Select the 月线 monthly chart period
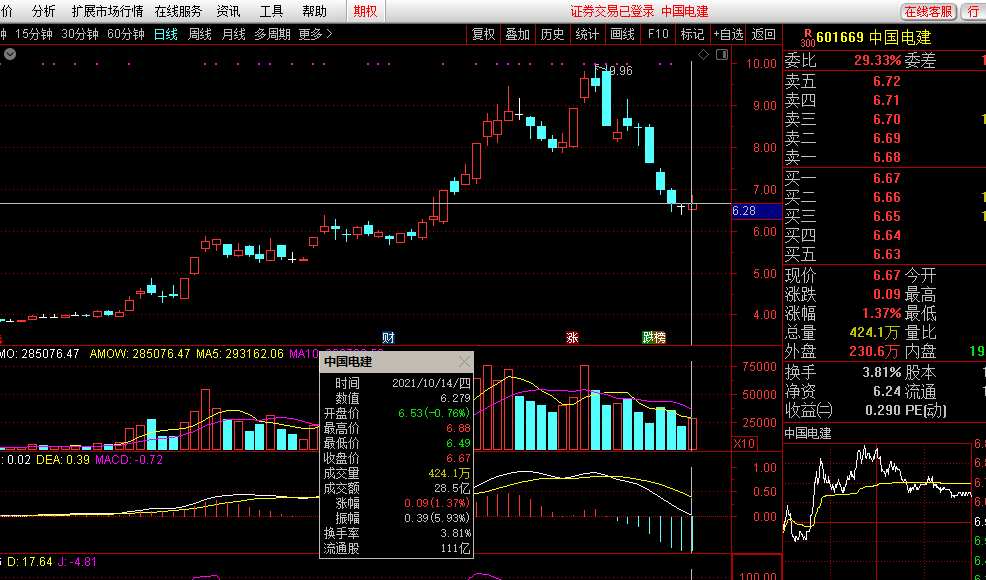The width and height of the screenshot is (986, 580). 234,34
